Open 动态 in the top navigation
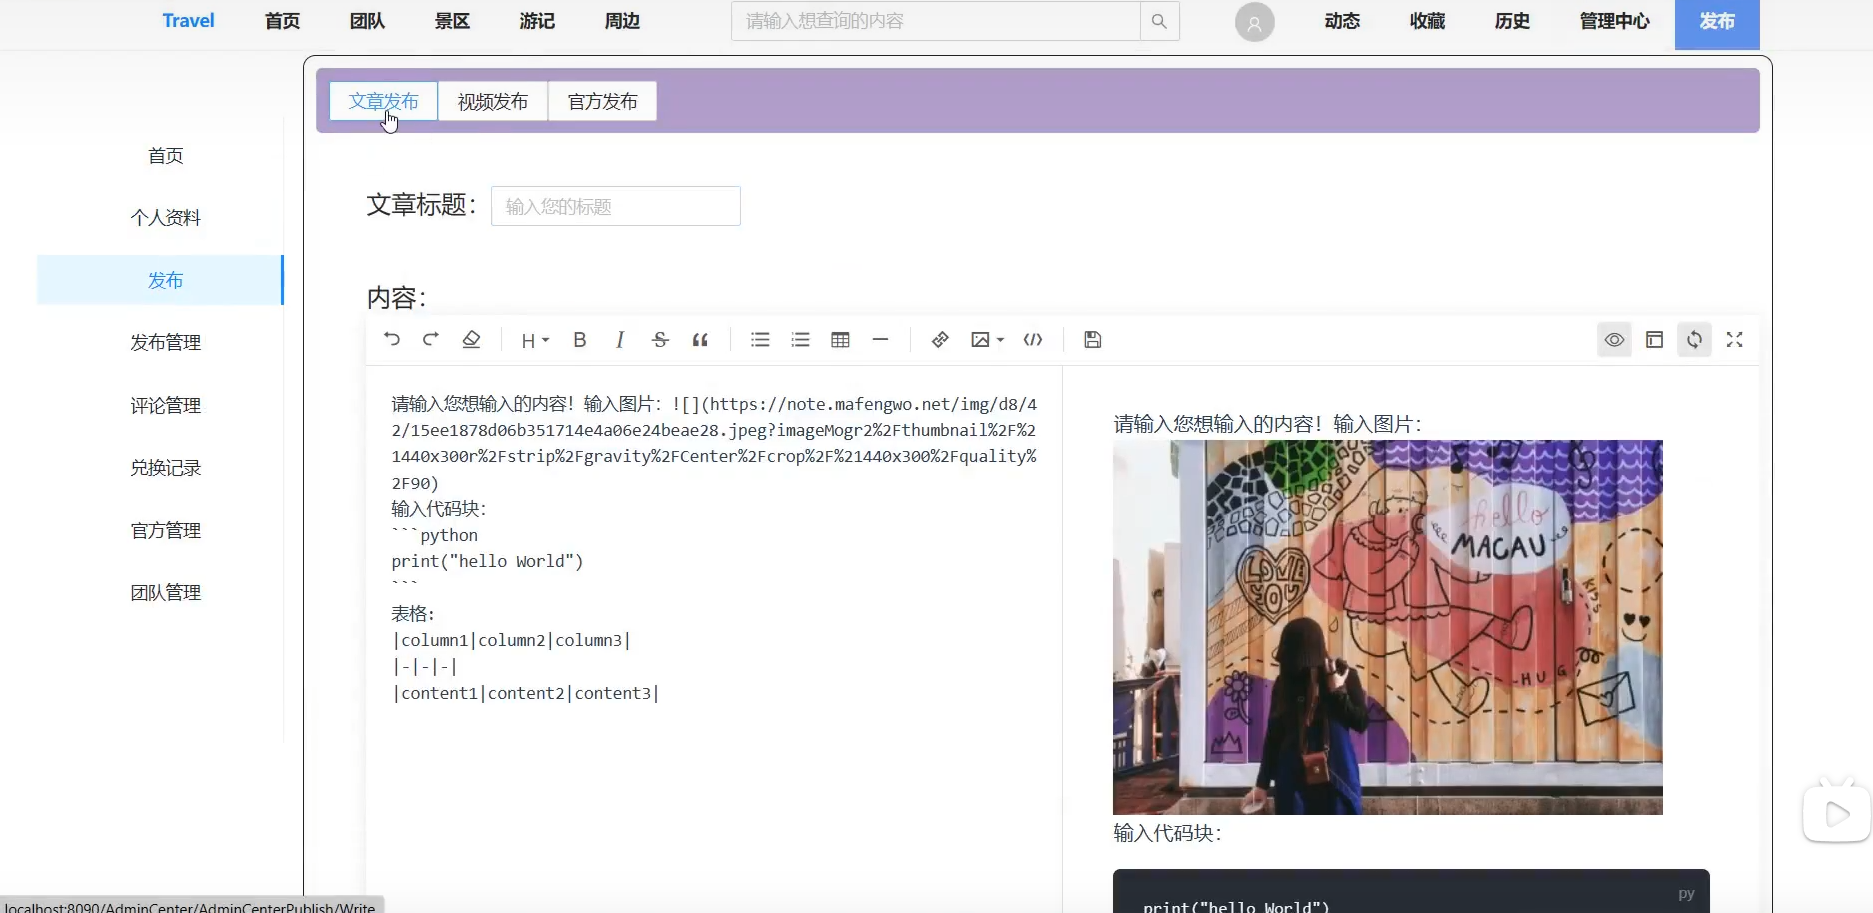This screenshot has width=1873, height=913. point(1342,21)
